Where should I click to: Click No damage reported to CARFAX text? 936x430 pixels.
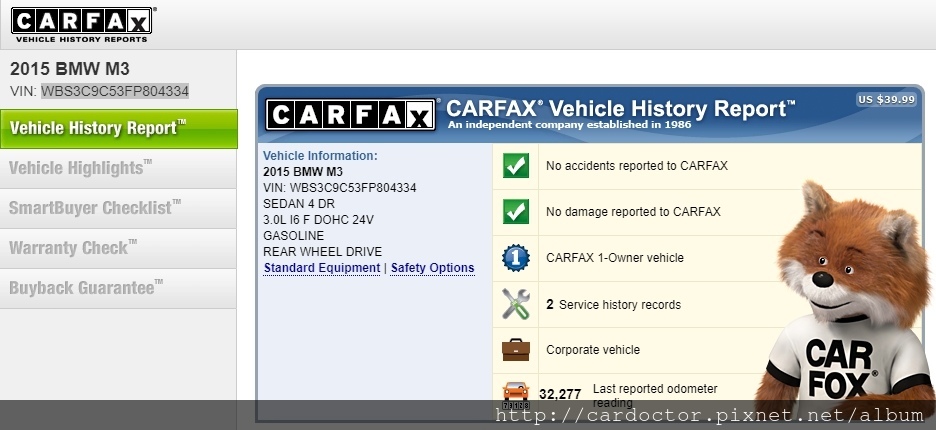point(633,212)
